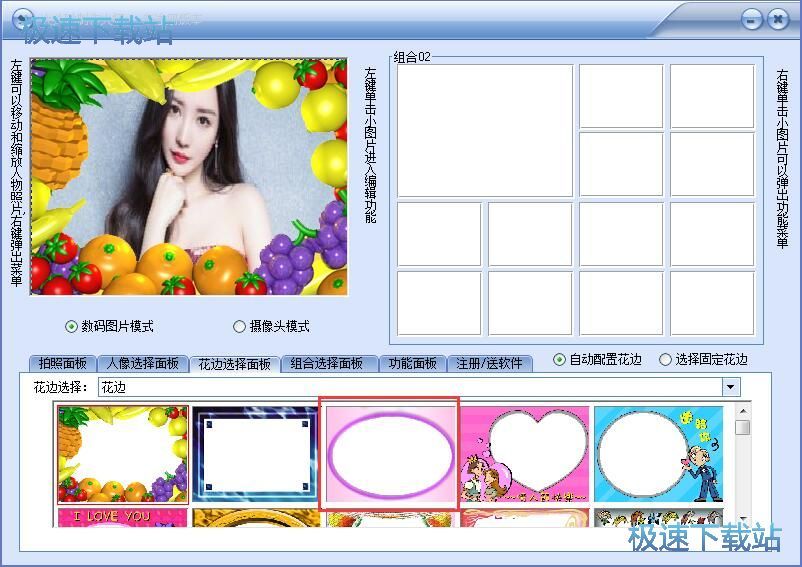The width and height of the screenshot is (802, 567).
Task: Click the frame list scrollbar thumb
Action: pos(743,427)
